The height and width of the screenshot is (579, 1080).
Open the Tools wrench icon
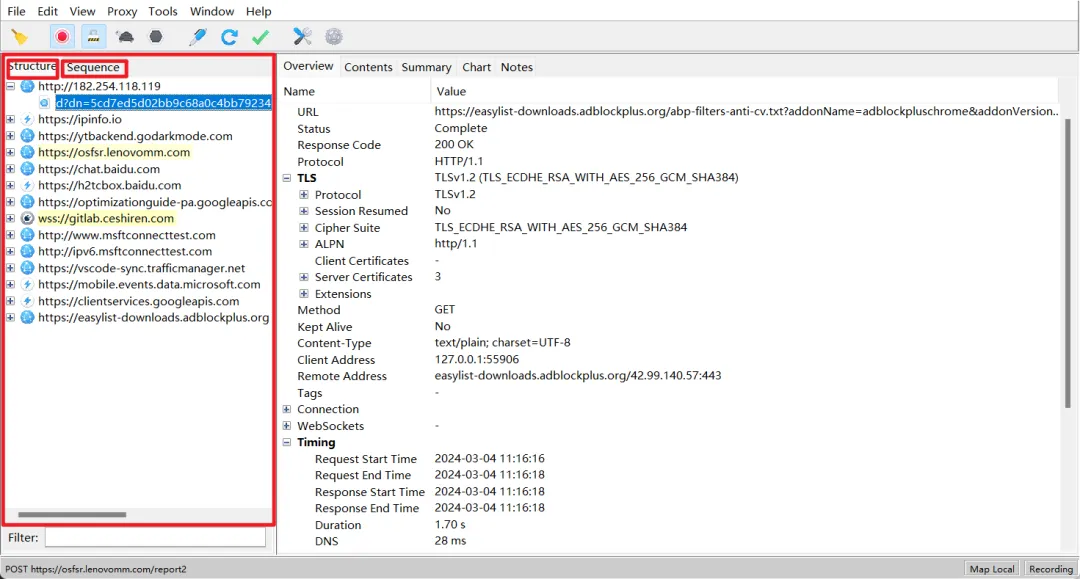click(x=302, y=36)
